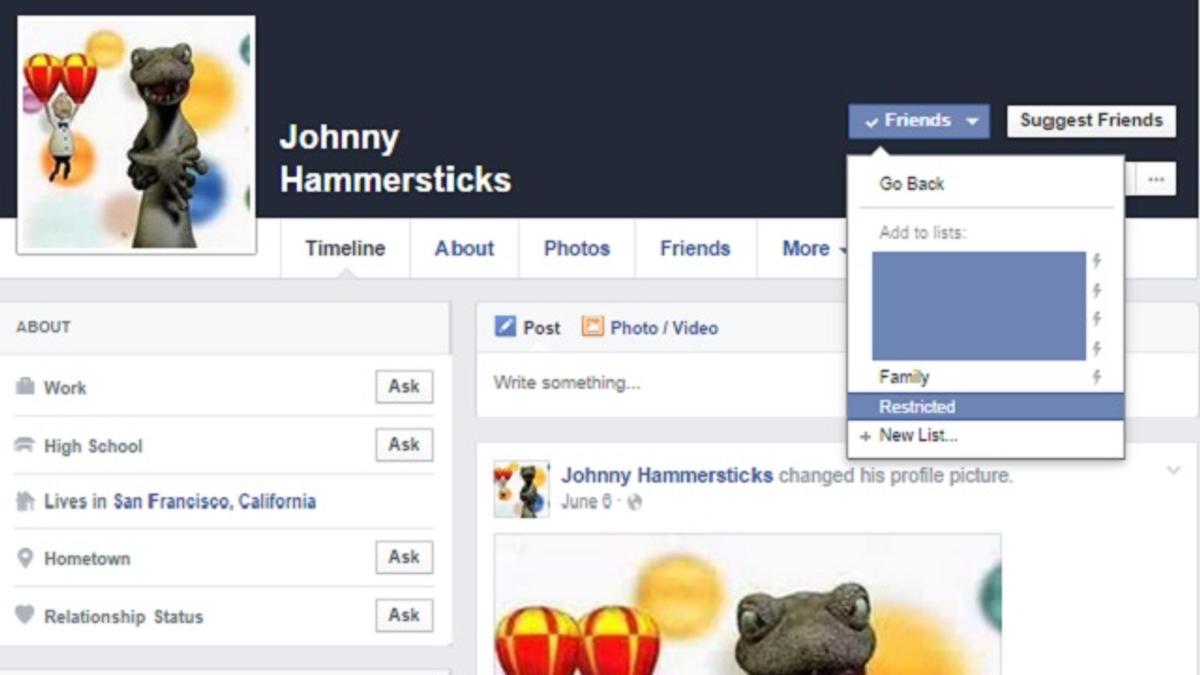Open the new profile picture in post
This screenshot has height=675, width=1200.
747,604
